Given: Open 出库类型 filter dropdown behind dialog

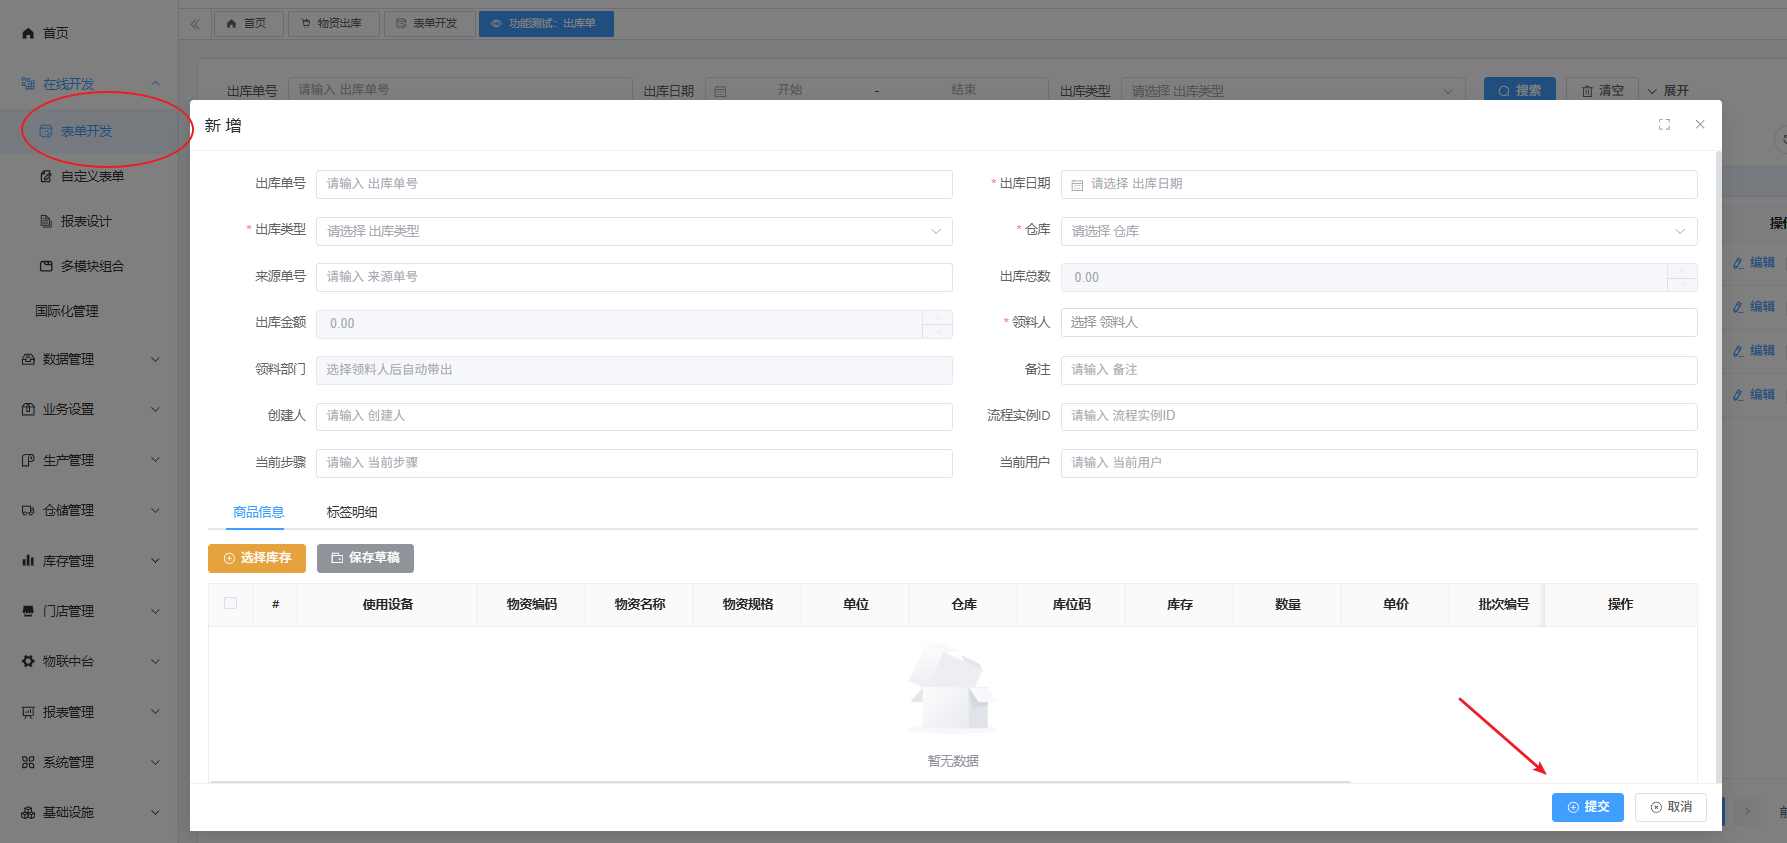Looking at the screenshot, I should (1293, 90).
